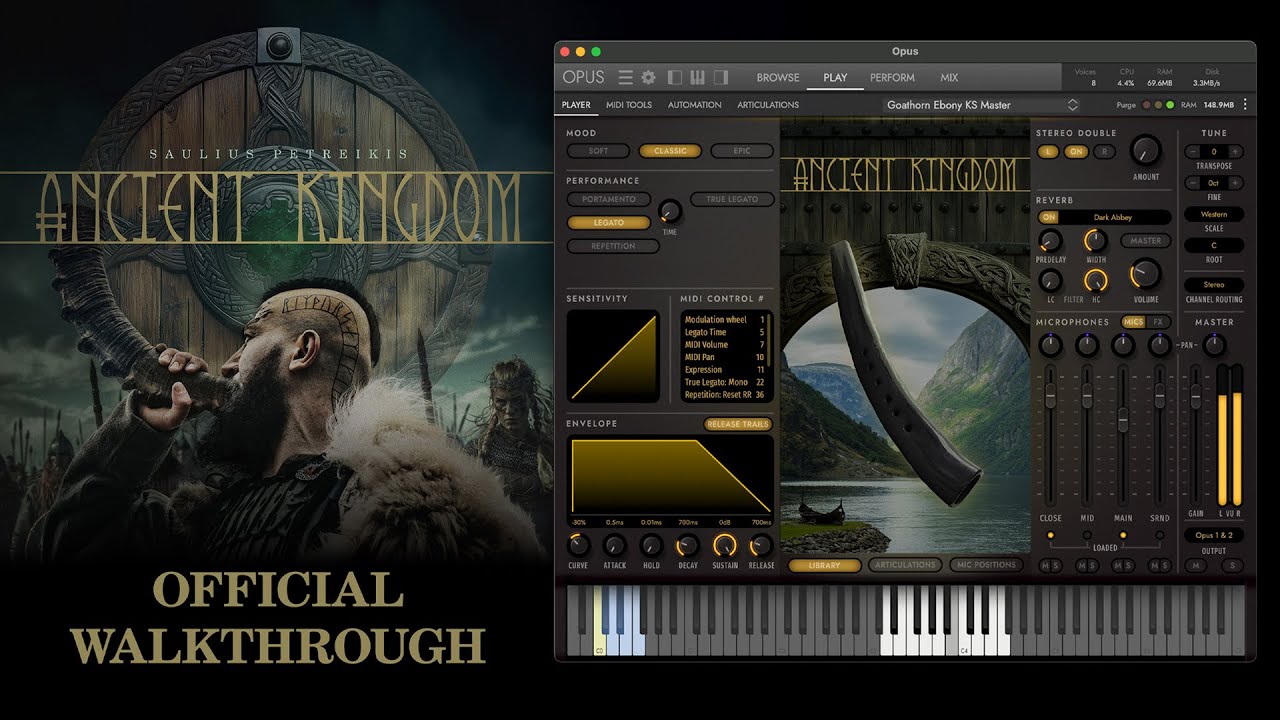Select the Stereo Double L channel
1280x720 pixels.
(x=1048, y=152)
